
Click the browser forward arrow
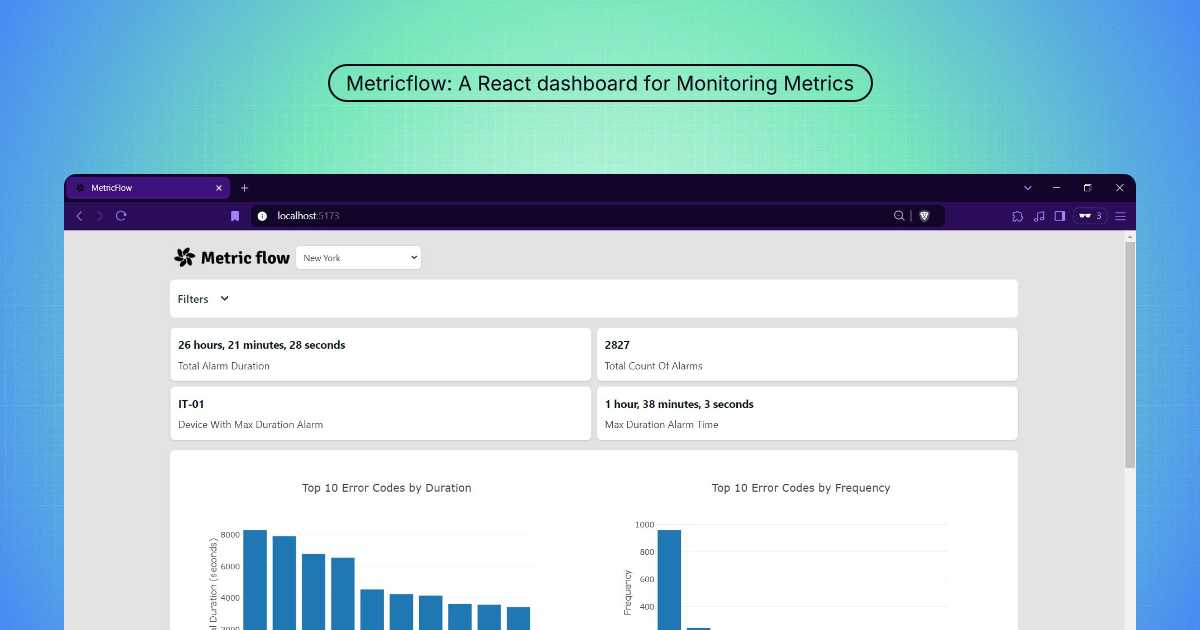click(x=100, y=216)
